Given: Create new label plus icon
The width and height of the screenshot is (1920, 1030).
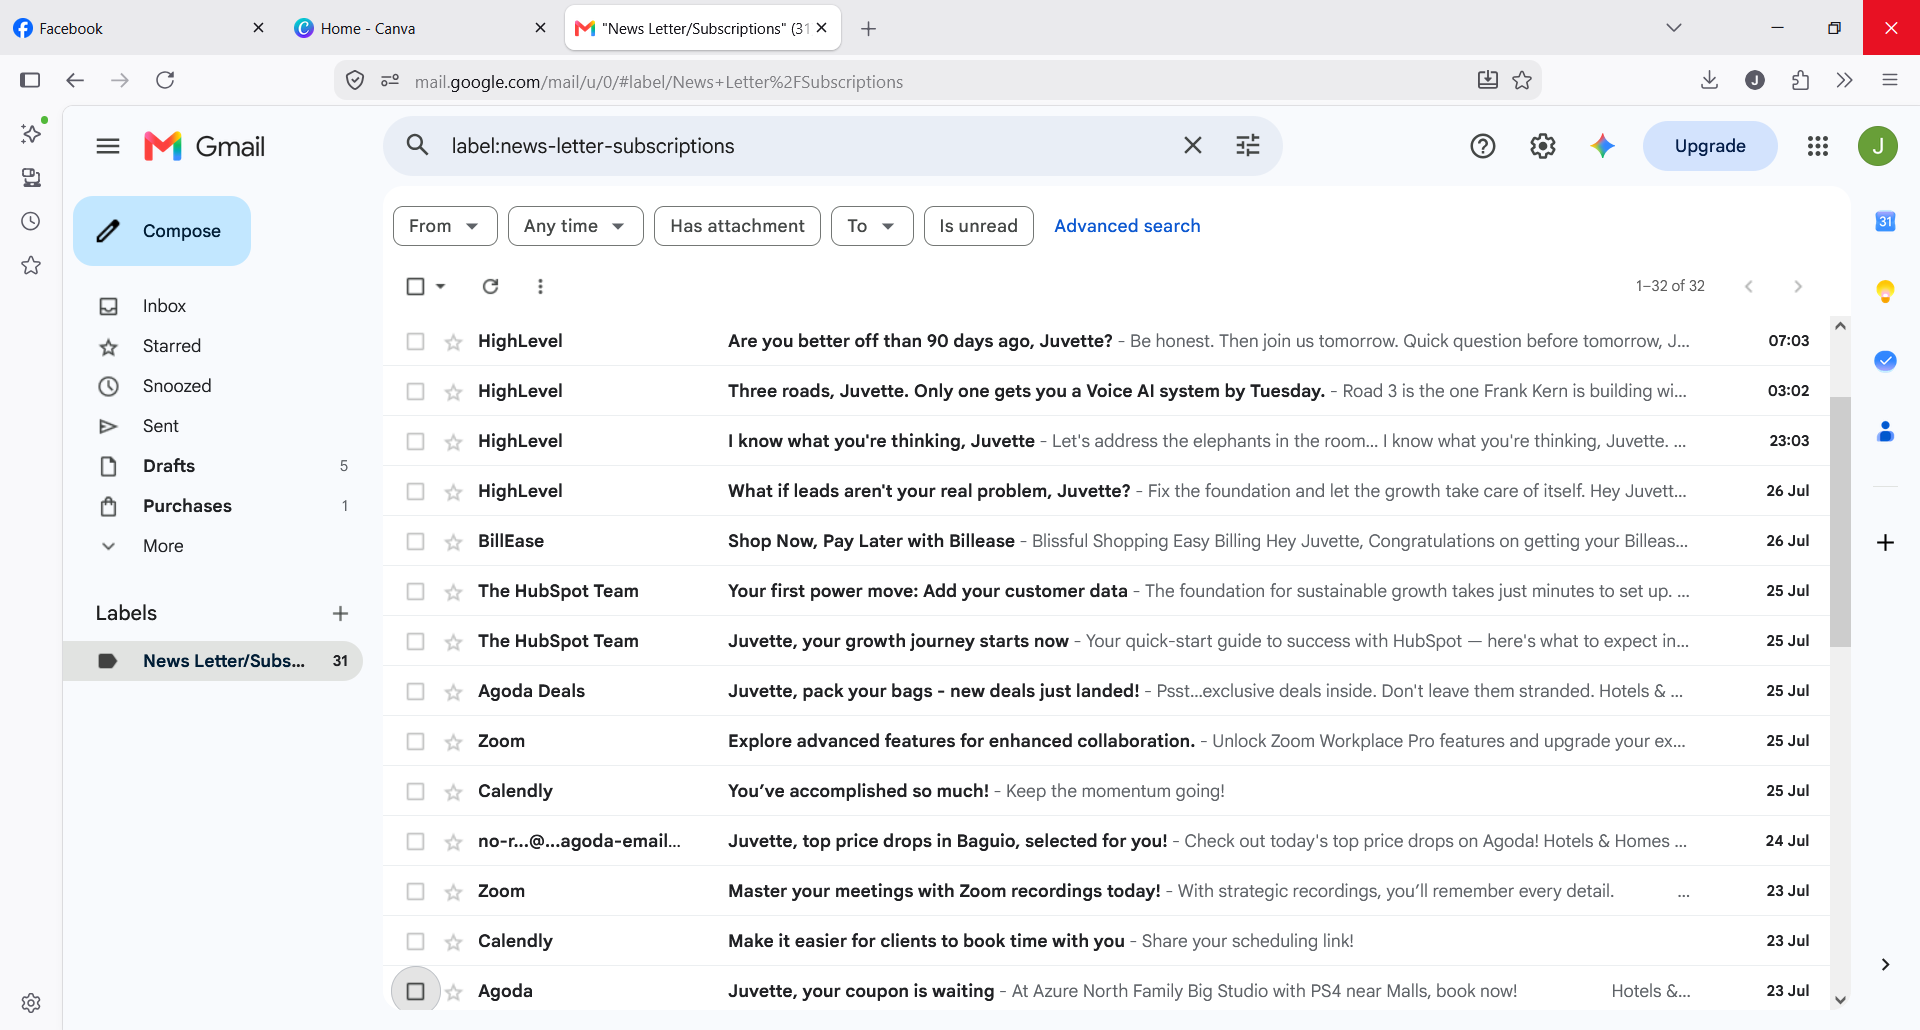Looking at the screenshot, I should (x=340, y=613).
